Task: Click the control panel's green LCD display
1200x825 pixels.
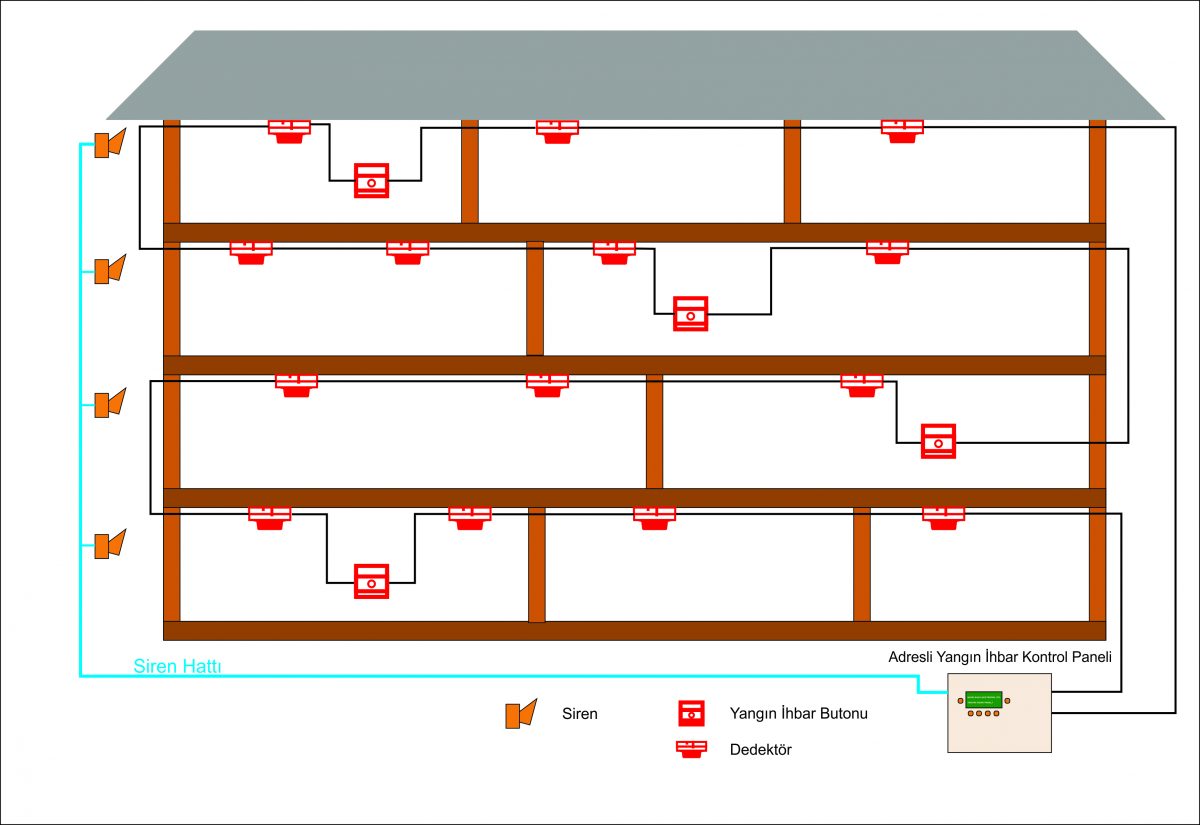Action: [x=983, y=699]
